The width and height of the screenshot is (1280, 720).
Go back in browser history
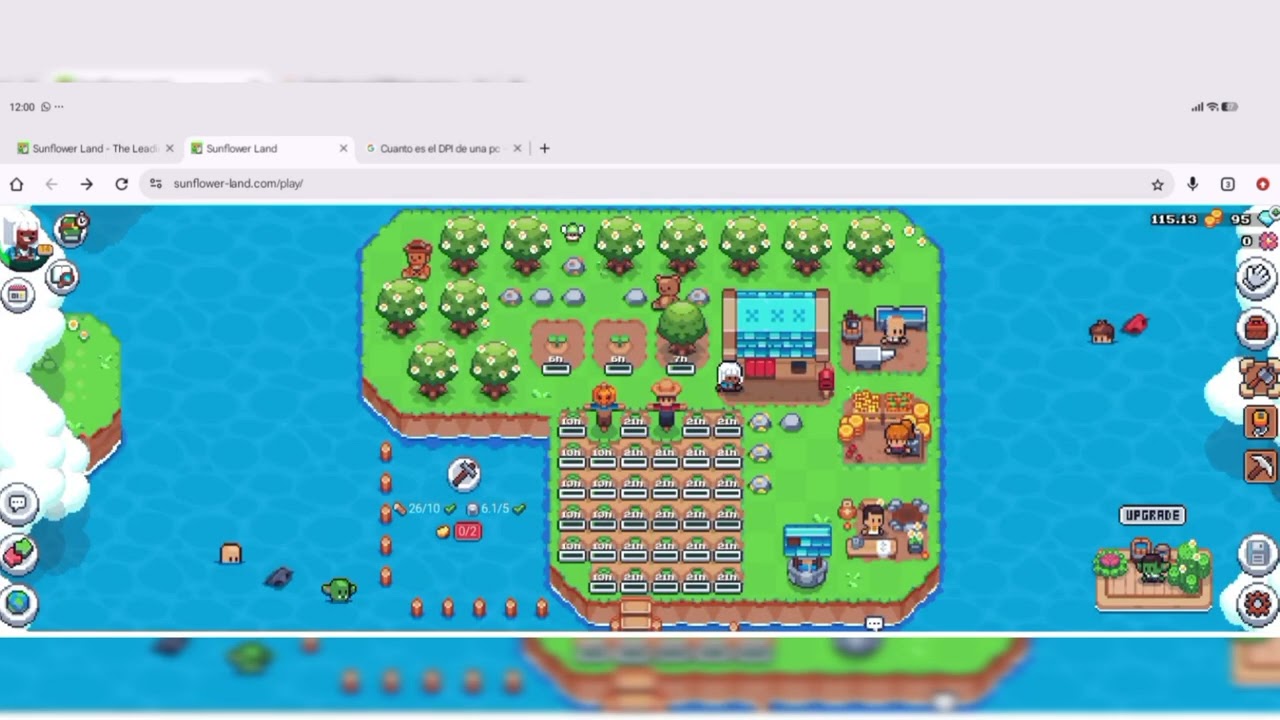click(x=52, y=184)
